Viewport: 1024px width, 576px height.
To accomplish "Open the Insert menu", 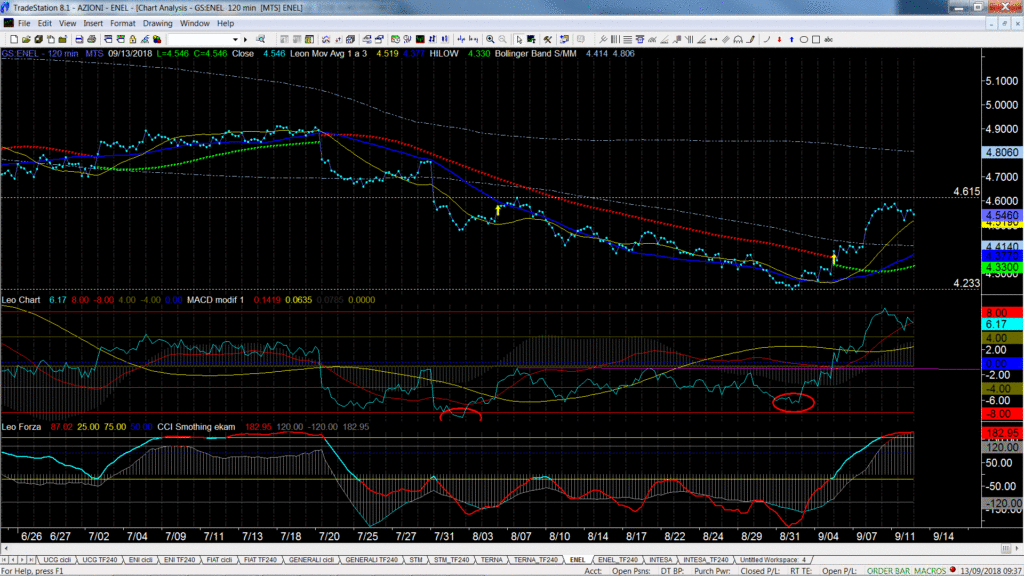I will click(x=93, y=23).
